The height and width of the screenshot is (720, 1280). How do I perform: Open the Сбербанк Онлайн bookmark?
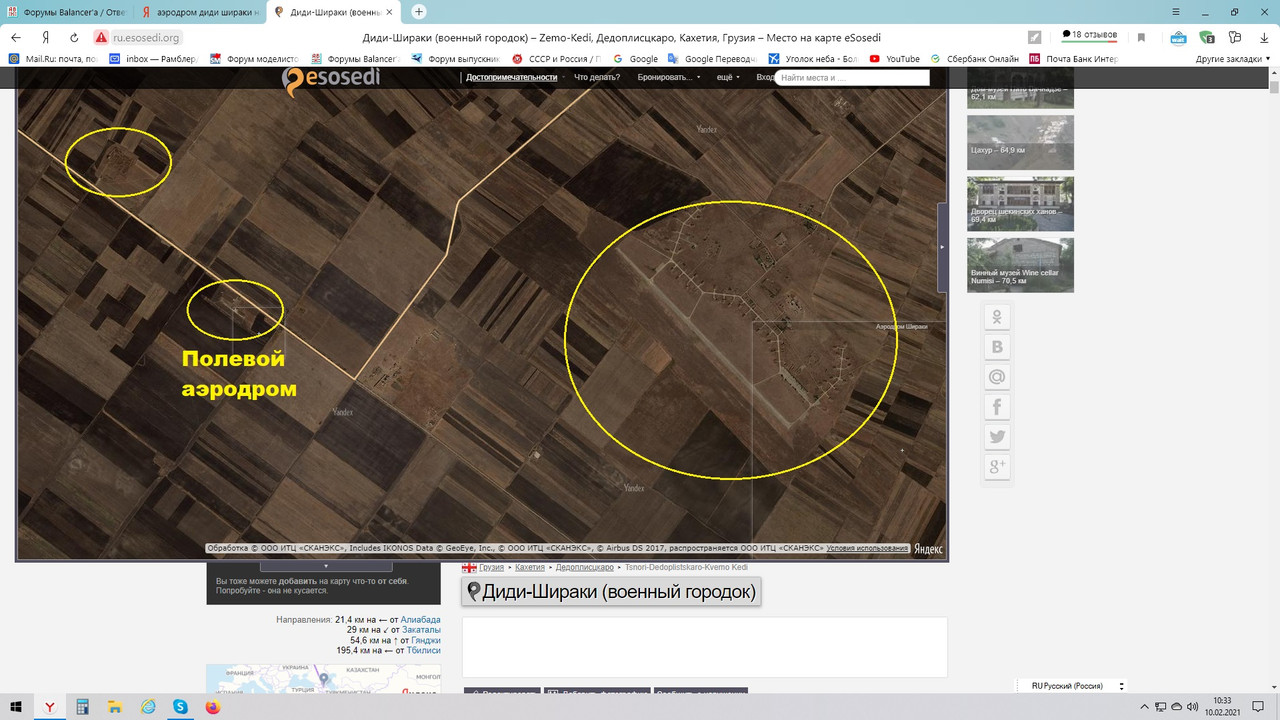pyautogui.click(x=974, y=59)
